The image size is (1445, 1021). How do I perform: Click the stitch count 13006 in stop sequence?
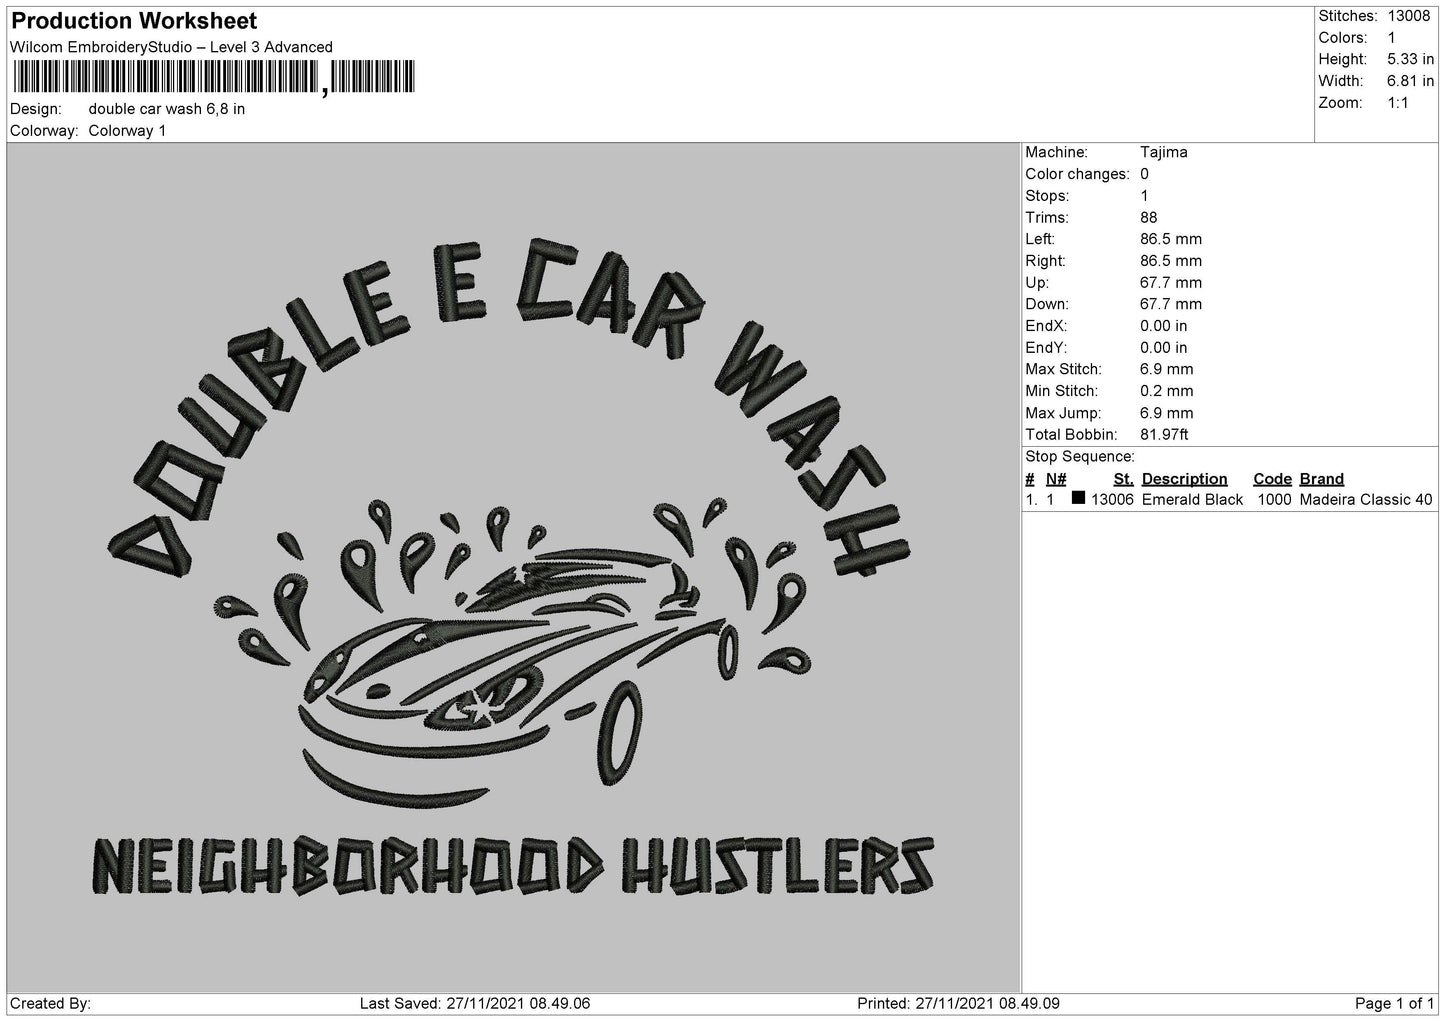click(x=1113, y=500)
